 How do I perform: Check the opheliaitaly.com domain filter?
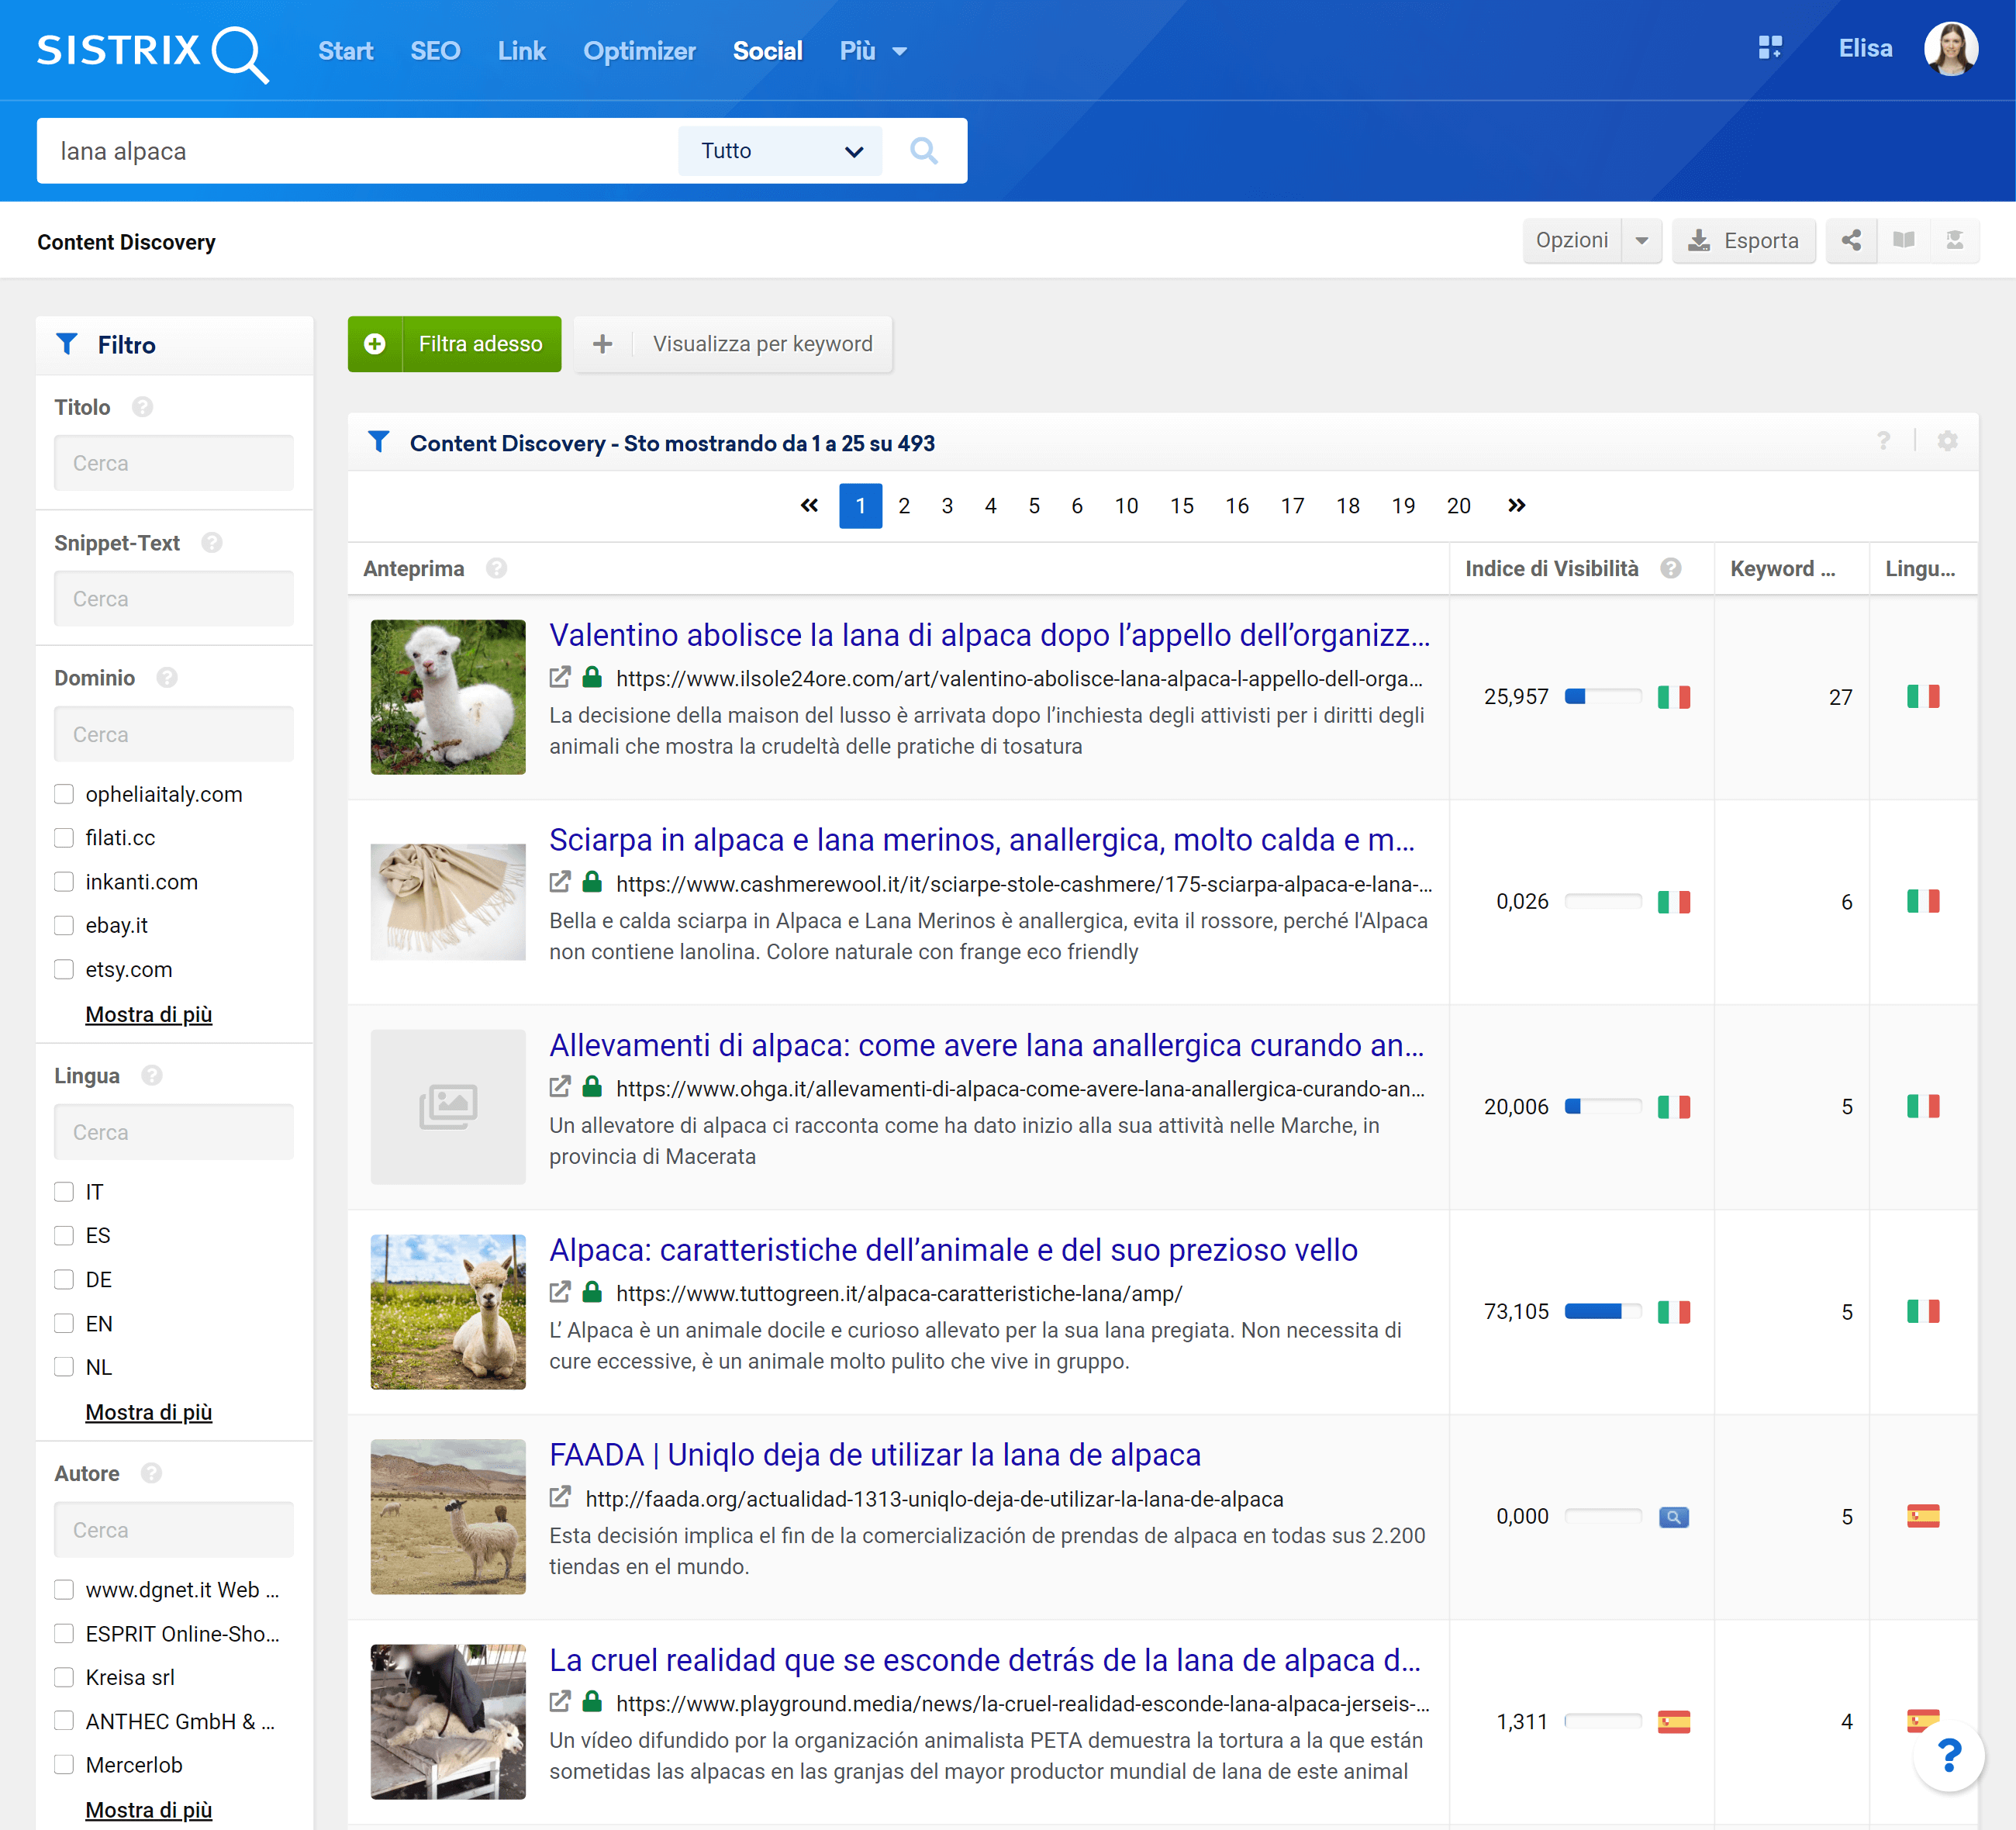pyautogui.click(x=64, y=794)
